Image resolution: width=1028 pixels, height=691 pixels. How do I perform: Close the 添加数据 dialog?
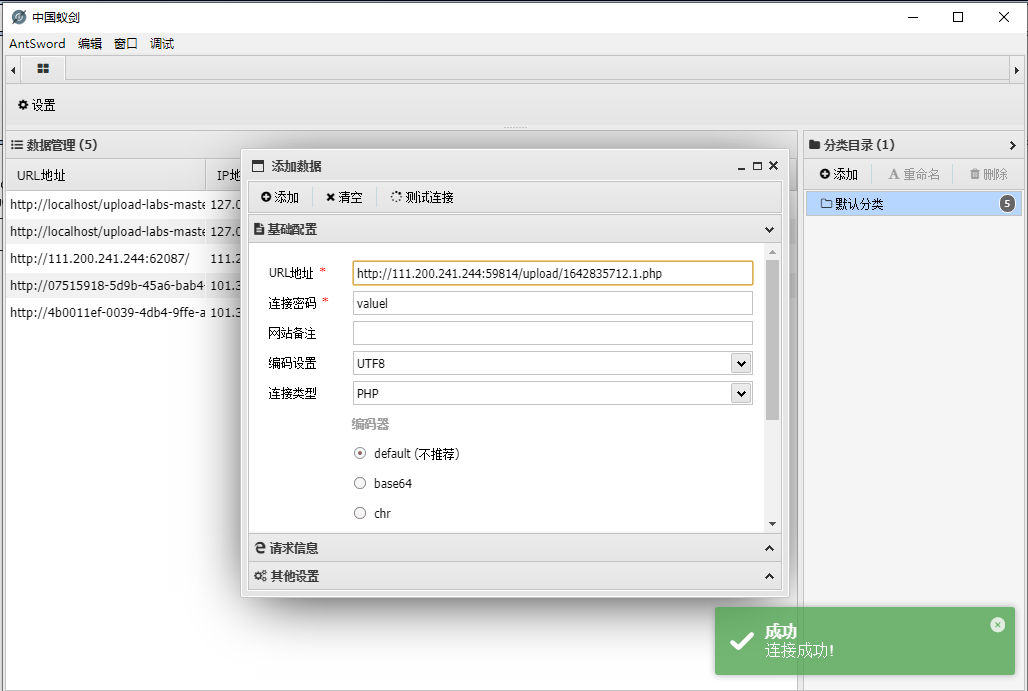(774, 166)
